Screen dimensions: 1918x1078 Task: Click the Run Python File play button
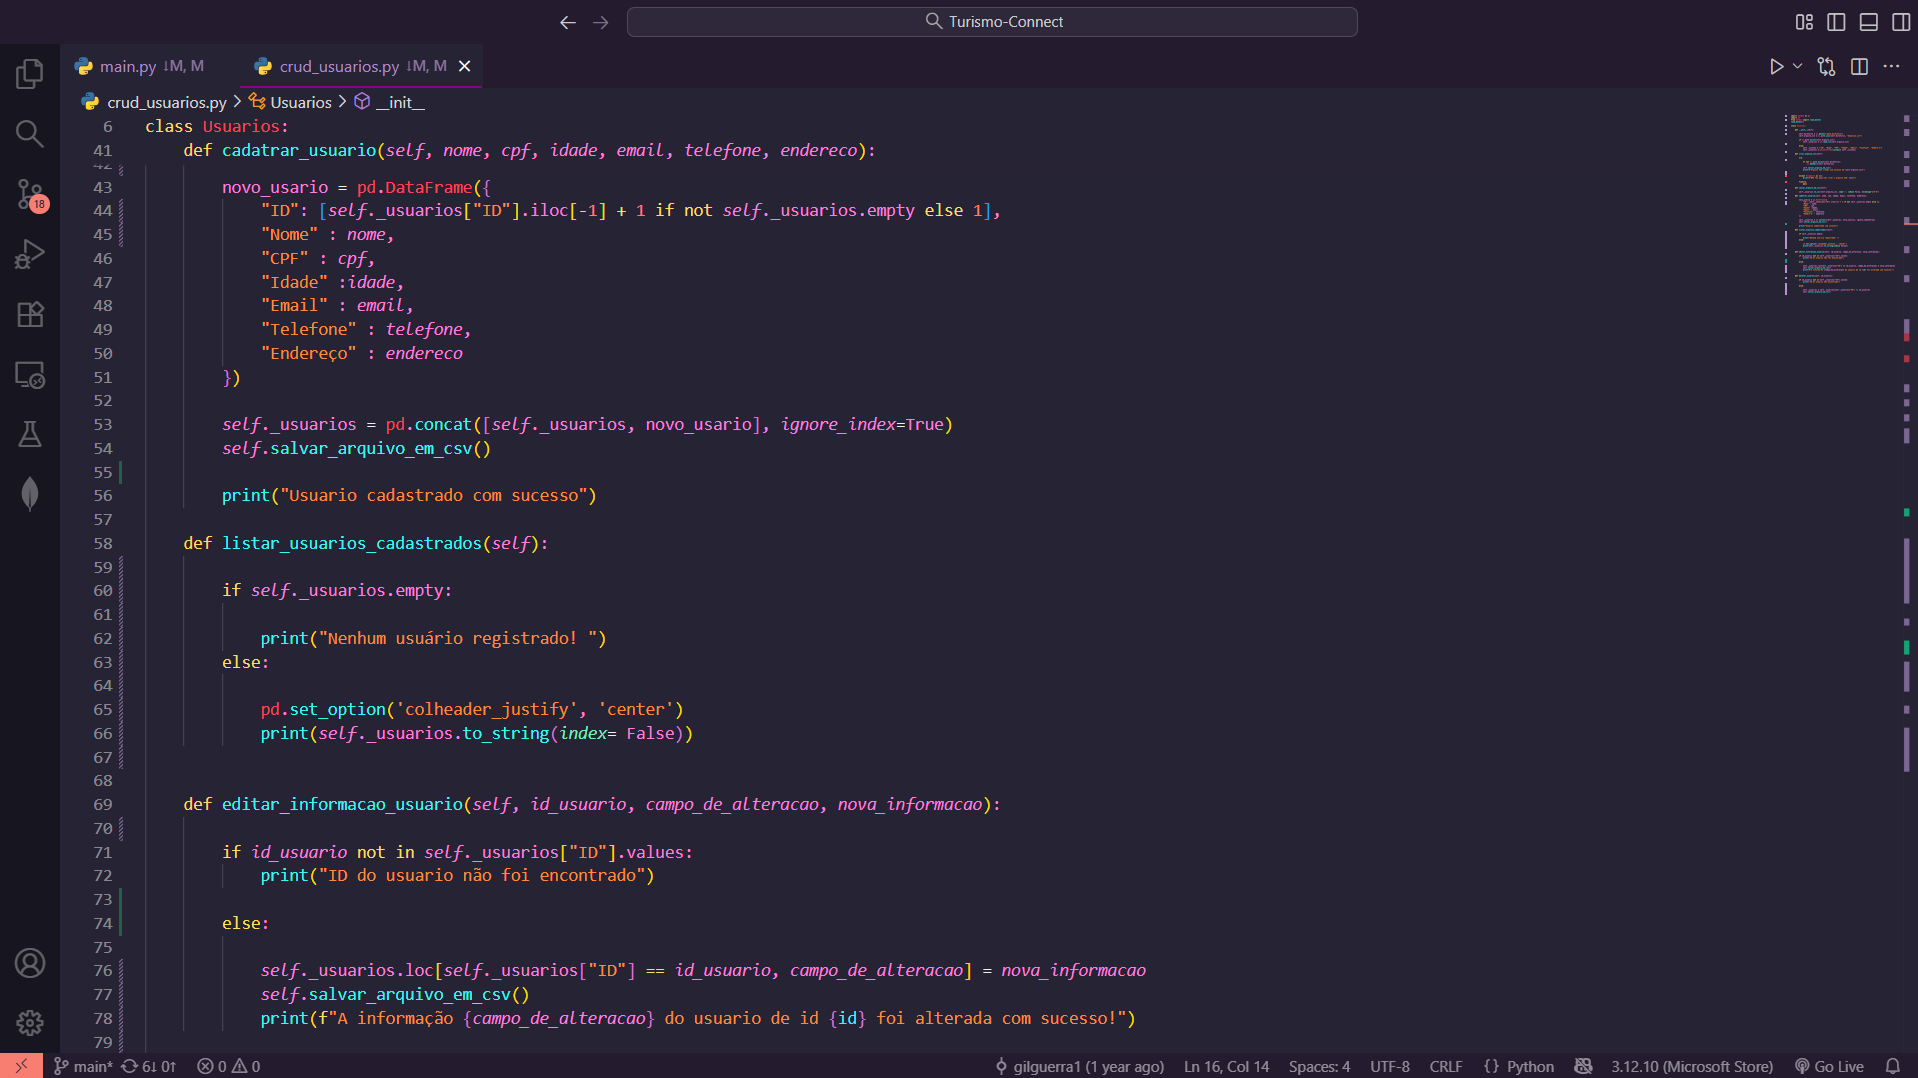(1776, 67)
